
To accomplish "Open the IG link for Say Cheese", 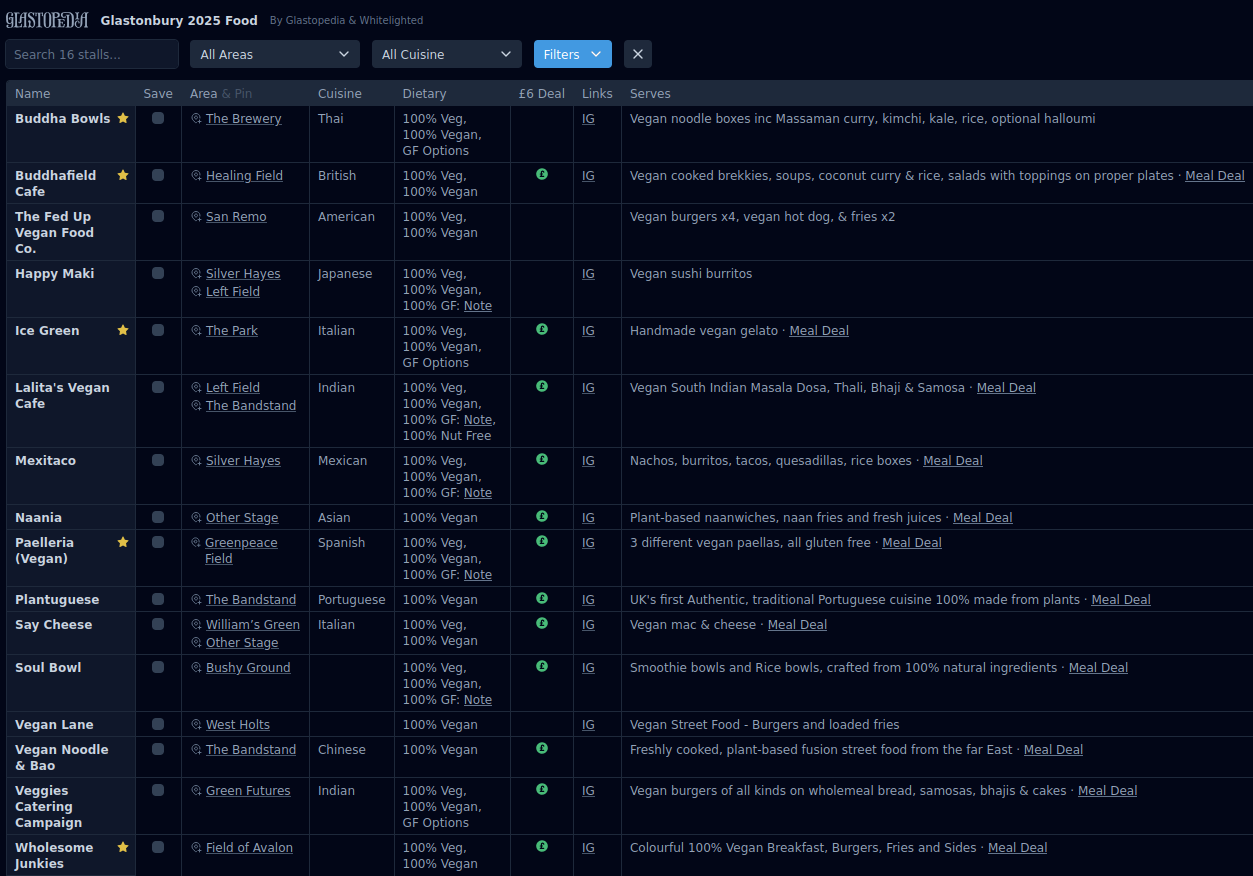I will pyautogui.click(x=588, y=625).
